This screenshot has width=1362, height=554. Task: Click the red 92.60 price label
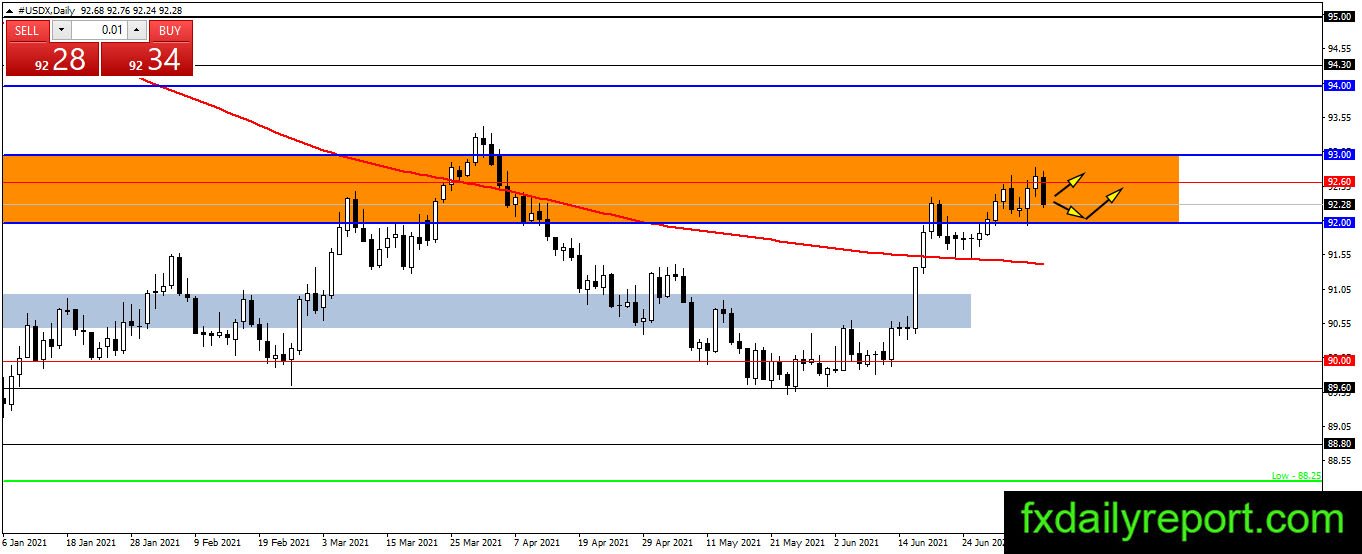tap(1339, 182)
